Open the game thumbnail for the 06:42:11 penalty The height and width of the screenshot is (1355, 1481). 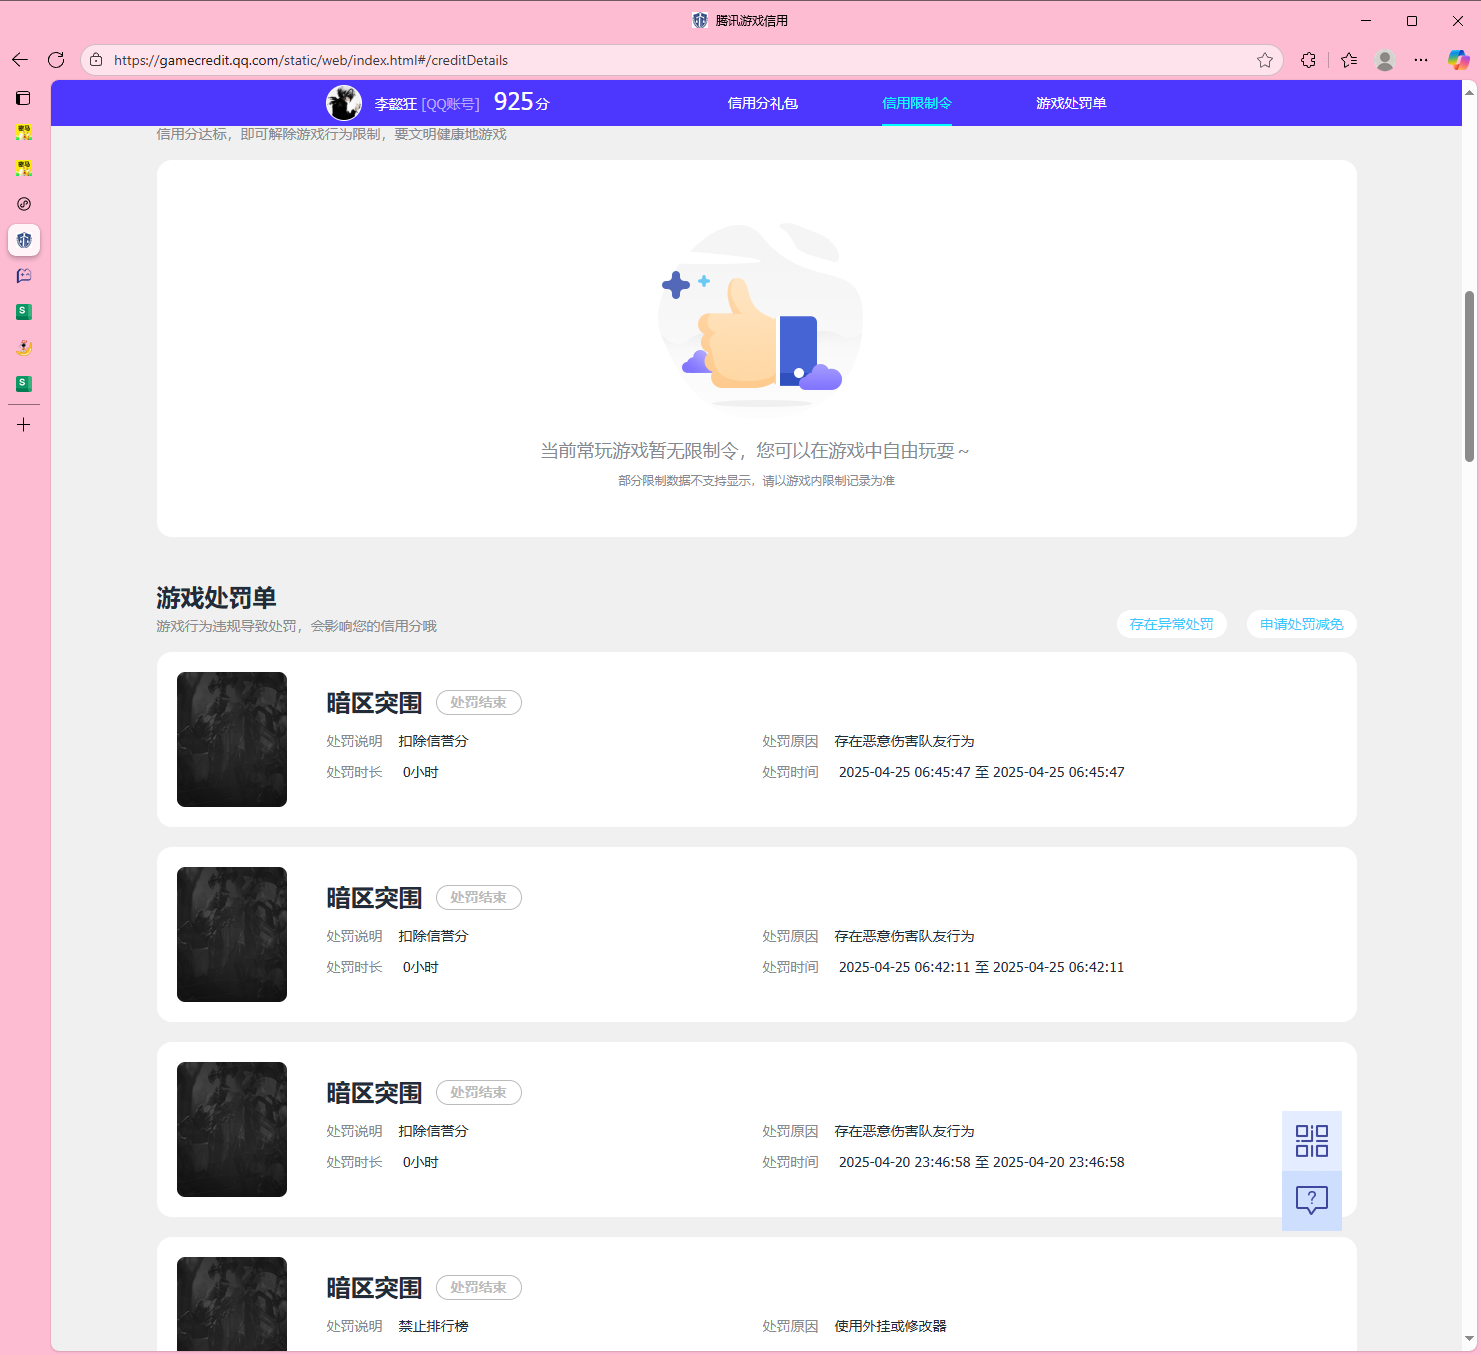click(232, 934)
